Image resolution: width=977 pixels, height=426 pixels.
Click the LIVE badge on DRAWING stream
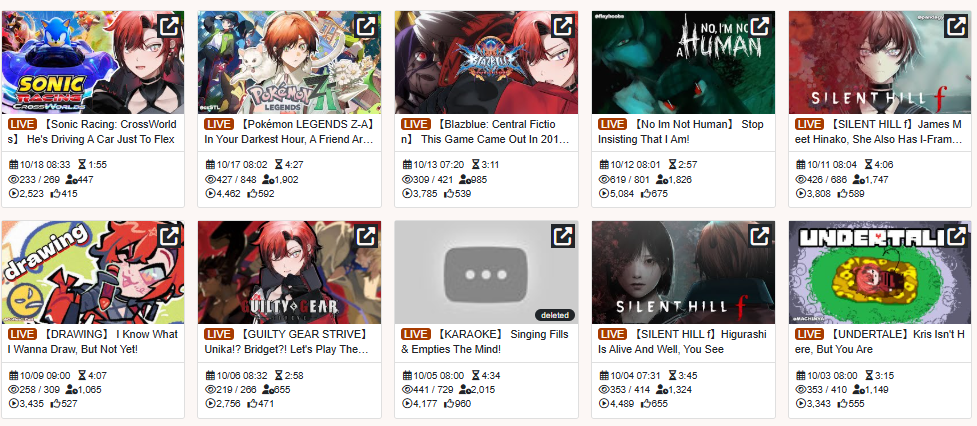(22, 334)
